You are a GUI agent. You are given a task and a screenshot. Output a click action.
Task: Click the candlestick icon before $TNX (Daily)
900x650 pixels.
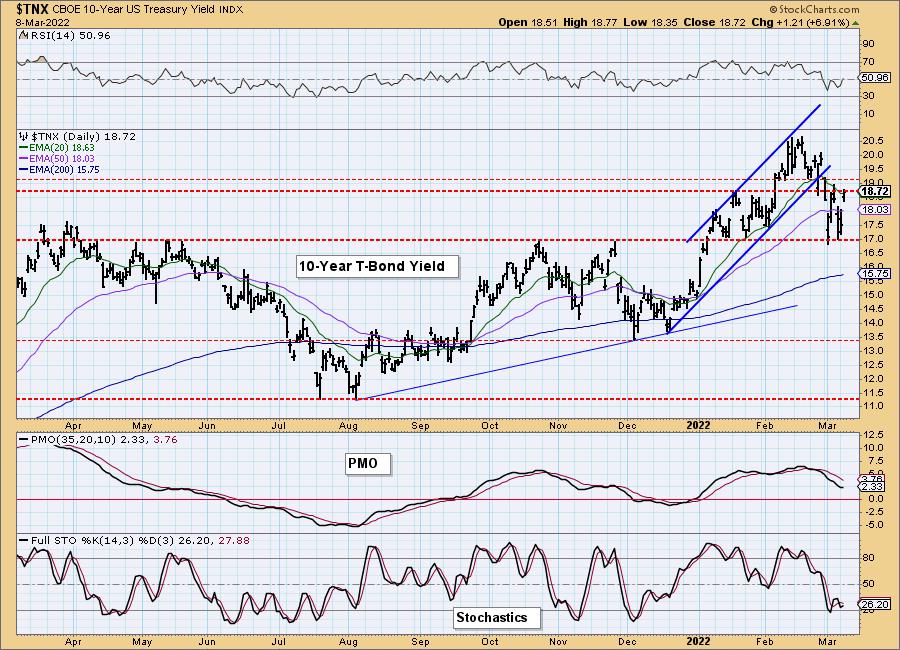(x=23, y=137)
